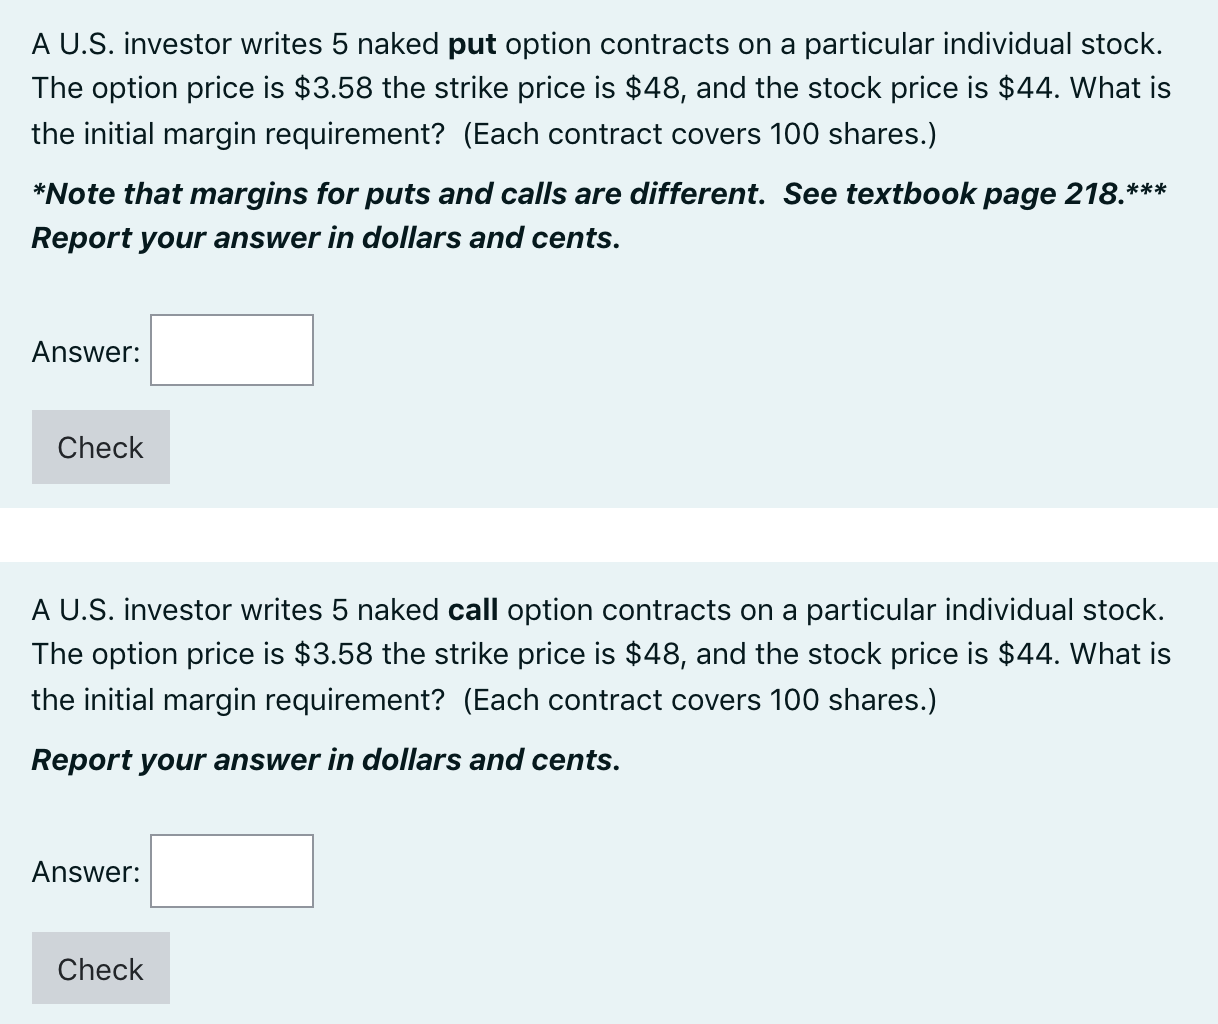Click the $3.58 option price in call question
The width and height of the screenshot is (1218, 1024).
[334, 654]
